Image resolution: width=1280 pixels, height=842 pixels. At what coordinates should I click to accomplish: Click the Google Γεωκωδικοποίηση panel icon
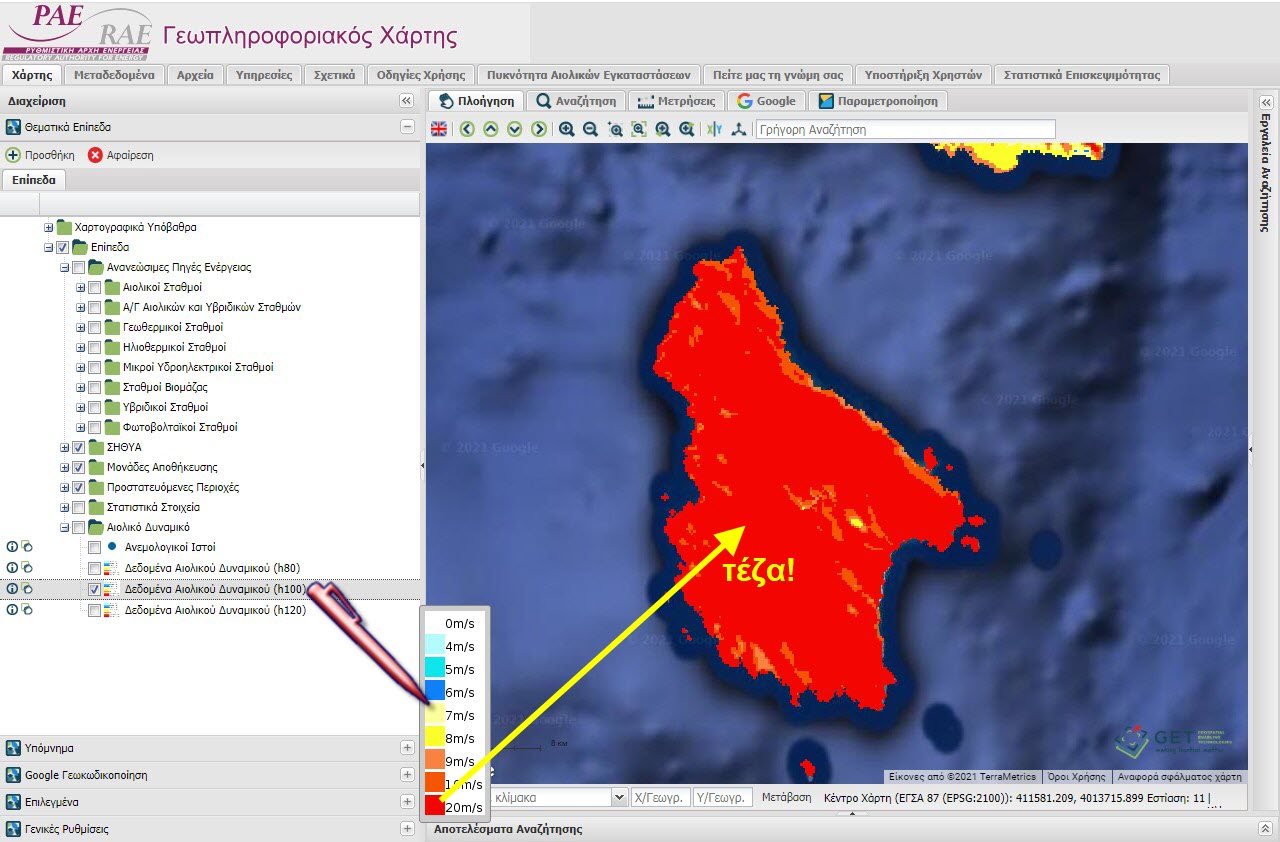[13, 775]
